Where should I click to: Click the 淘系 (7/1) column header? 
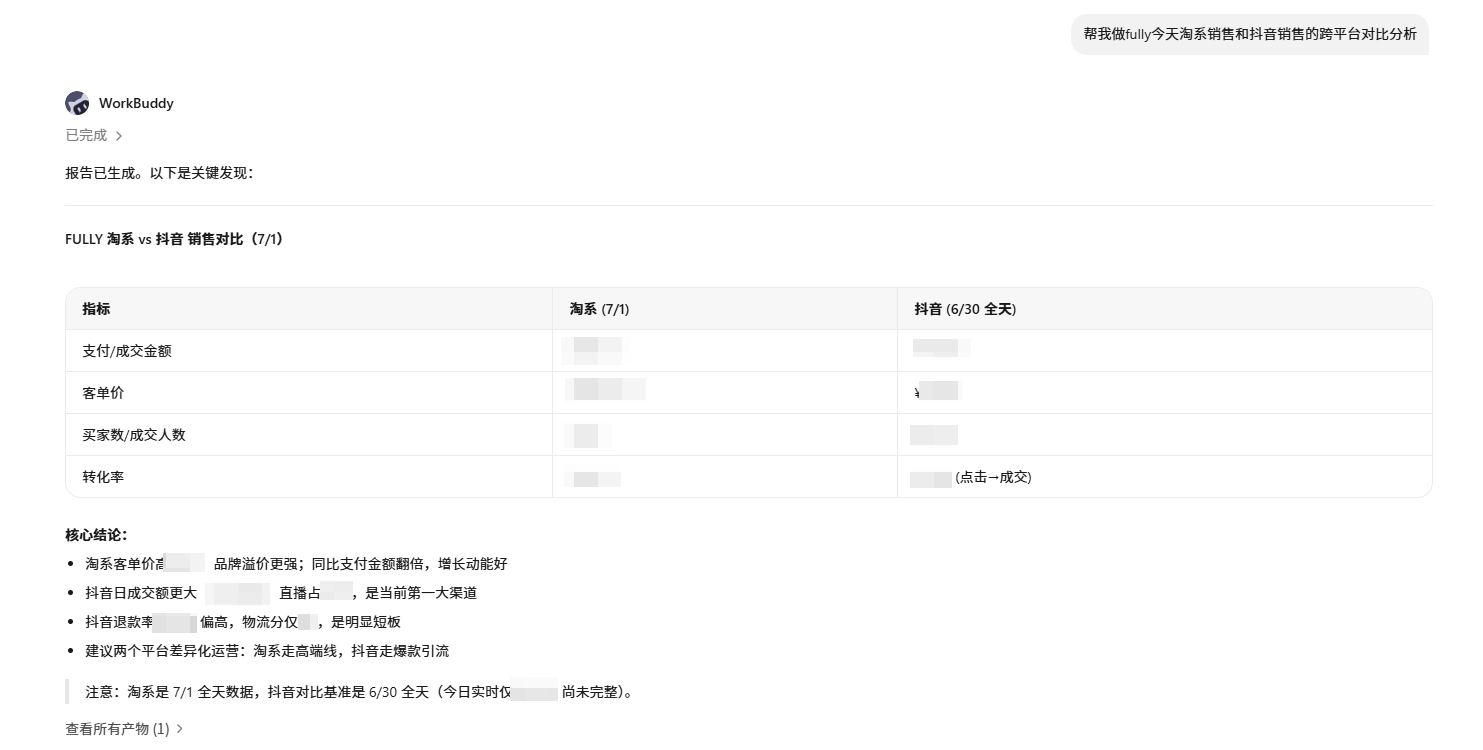coord(599,309)
